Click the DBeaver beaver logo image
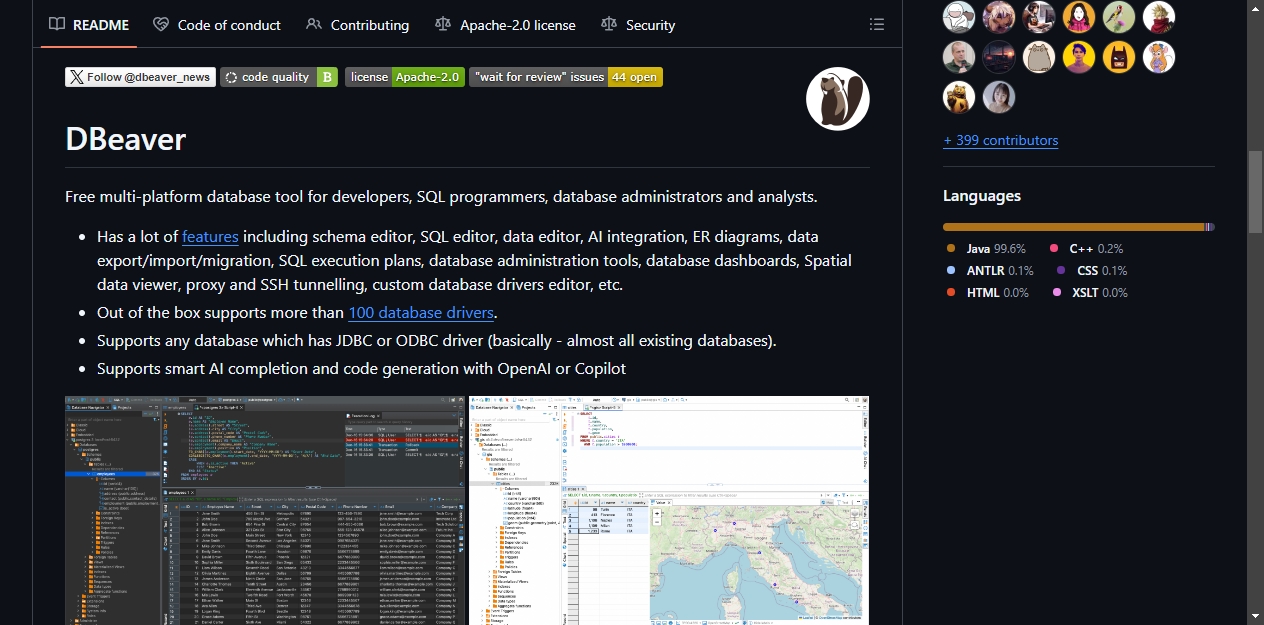 coord(838,99)
